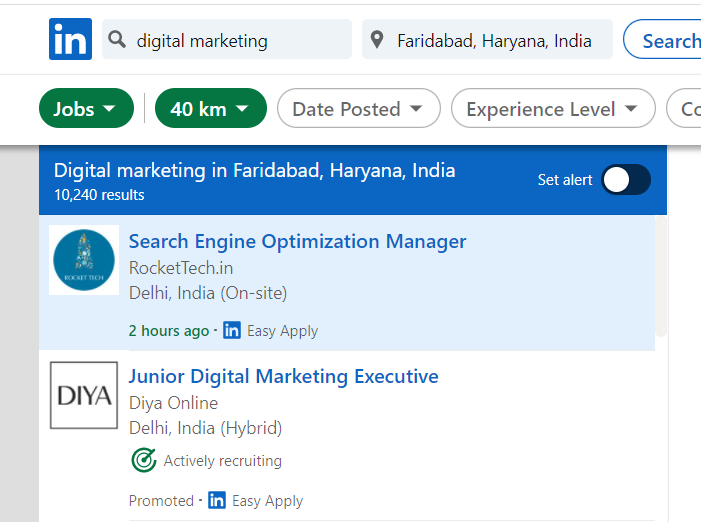701x522 pixels.
Task: Open Search Engine Optimization Manager job
Action: pyautogui.click(x=297, y=241)
